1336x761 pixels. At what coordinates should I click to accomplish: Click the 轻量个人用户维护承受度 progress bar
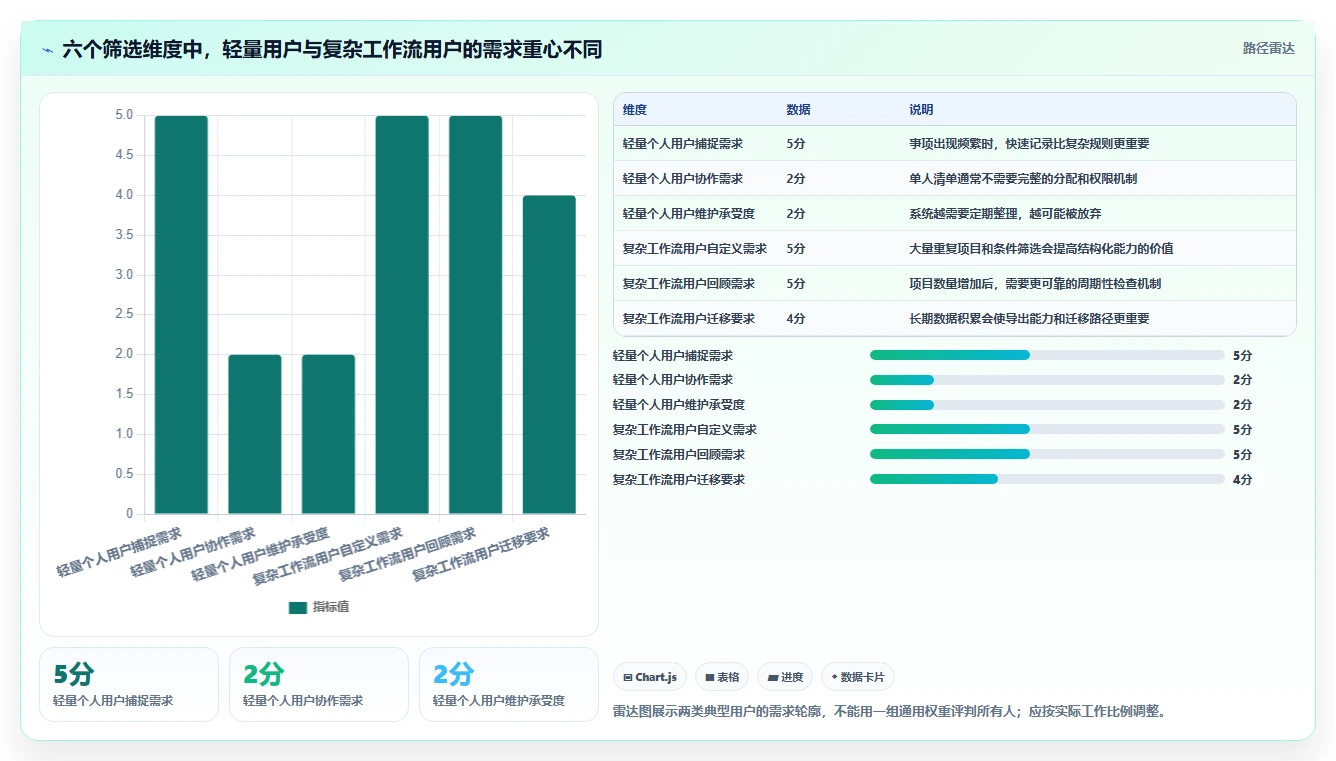1047,405
